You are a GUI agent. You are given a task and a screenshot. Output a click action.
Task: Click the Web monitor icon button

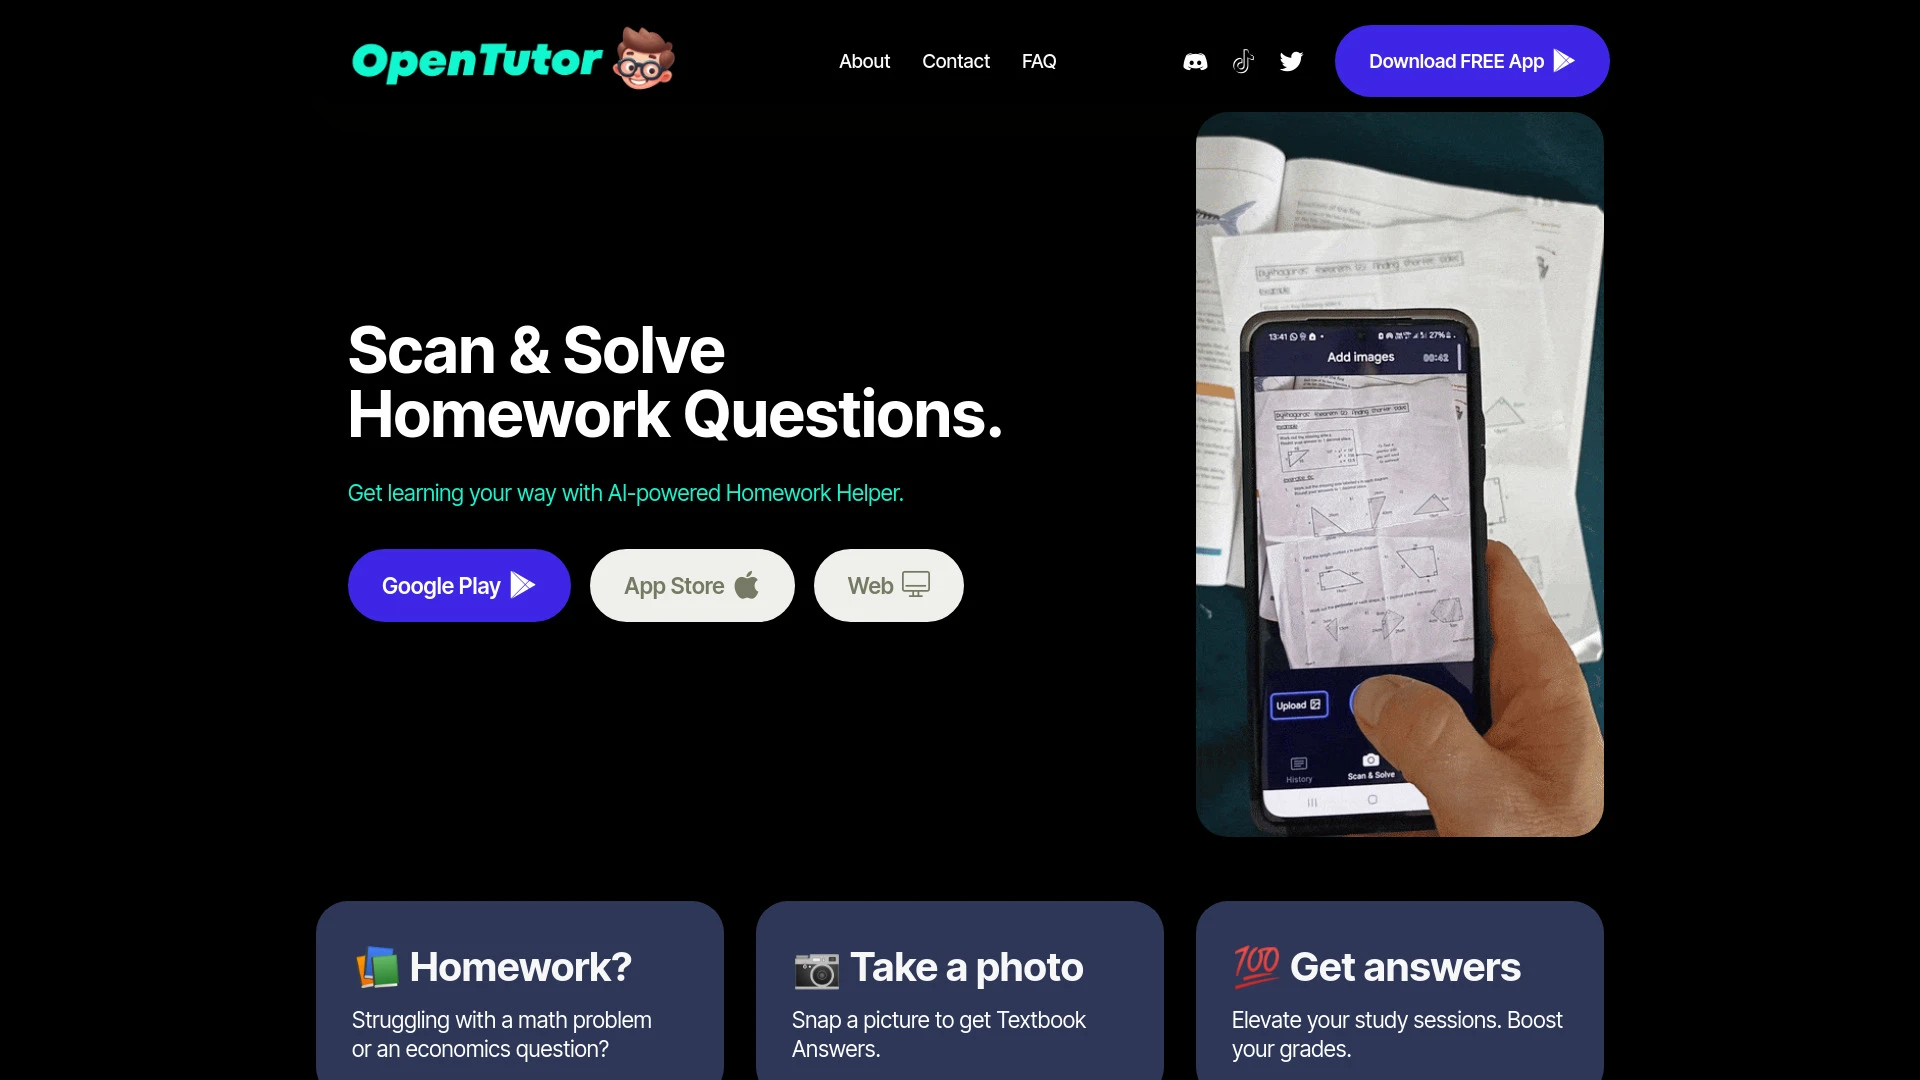[x=914, y=584]
